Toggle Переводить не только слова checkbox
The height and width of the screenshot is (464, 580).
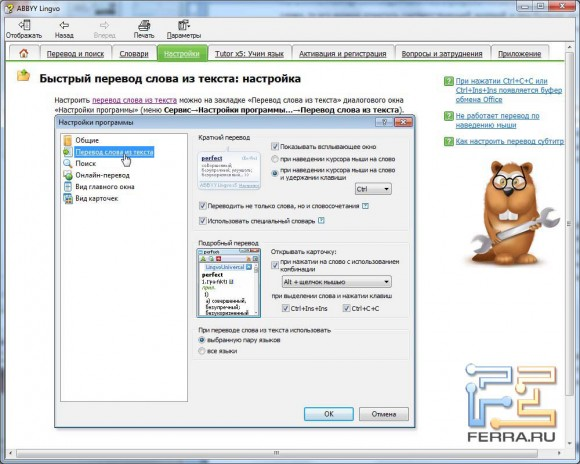coord(203,206)
